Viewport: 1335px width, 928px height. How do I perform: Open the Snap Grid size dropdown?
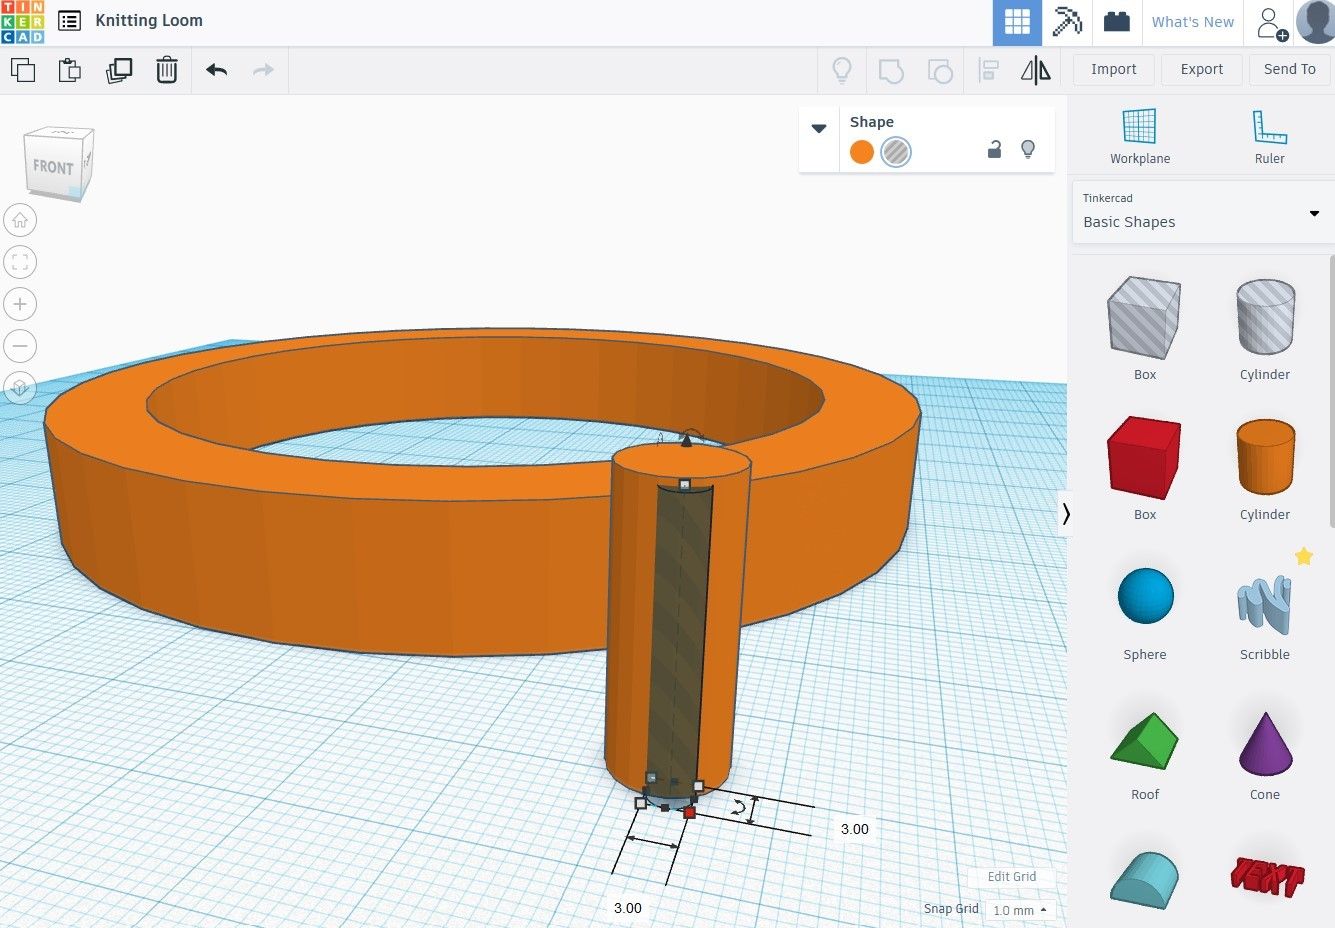click(x=1019, y=910)
